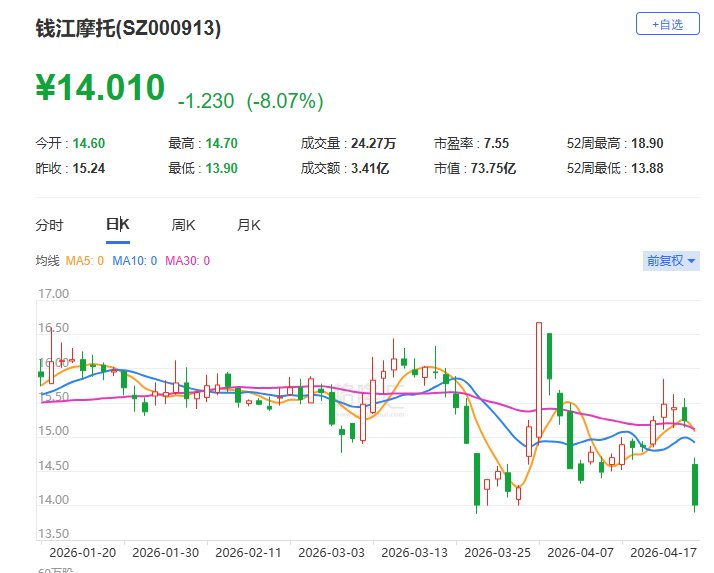Viewport: 714px width, 573px height.
Task: Click the MA10 moving average label
Action: [135, 261]
